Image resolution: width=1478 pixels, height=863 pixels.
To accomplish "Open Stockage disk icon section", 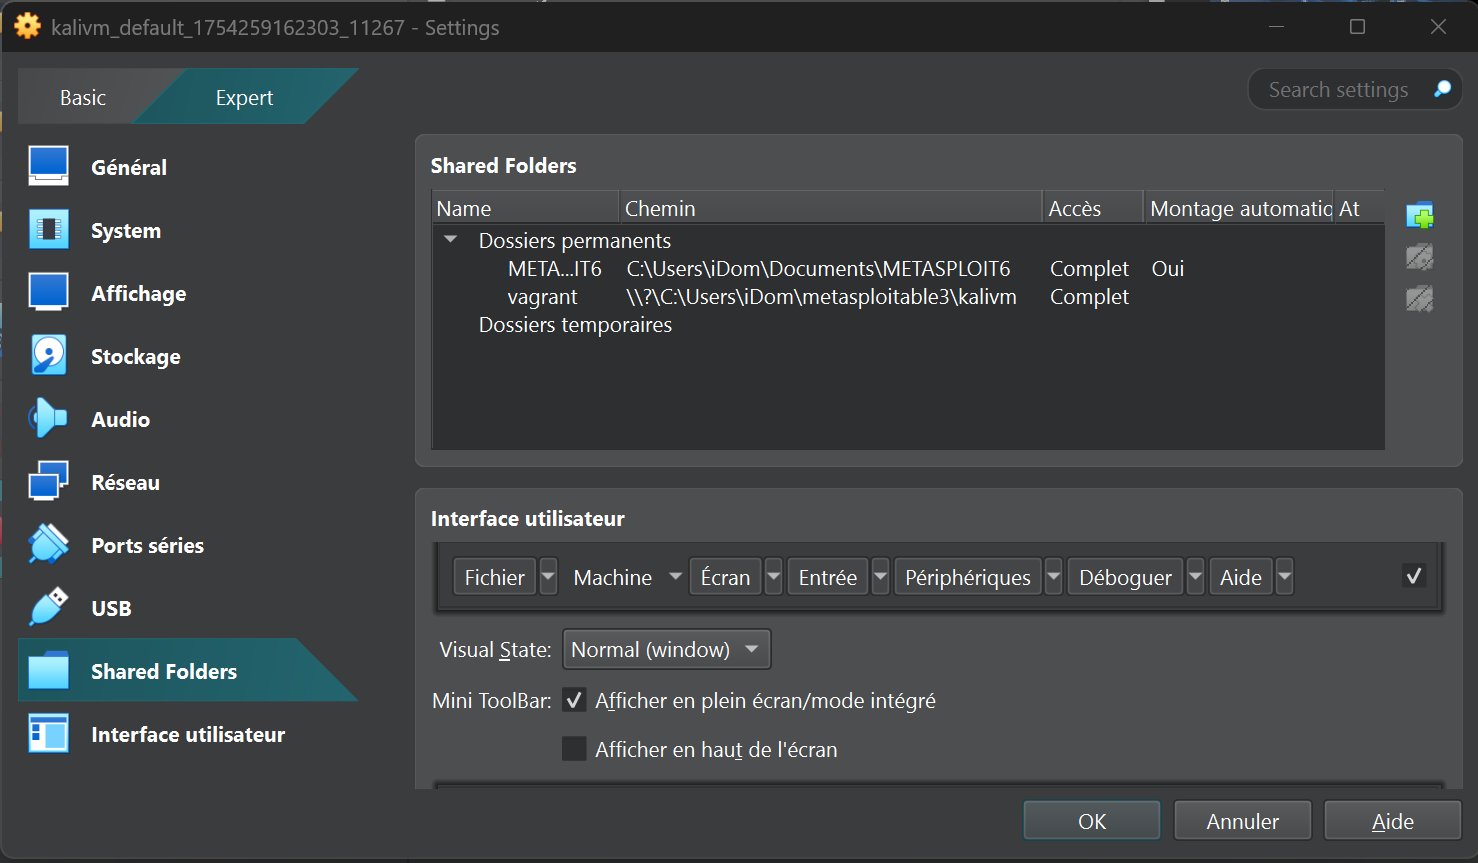I will [49, 356].
